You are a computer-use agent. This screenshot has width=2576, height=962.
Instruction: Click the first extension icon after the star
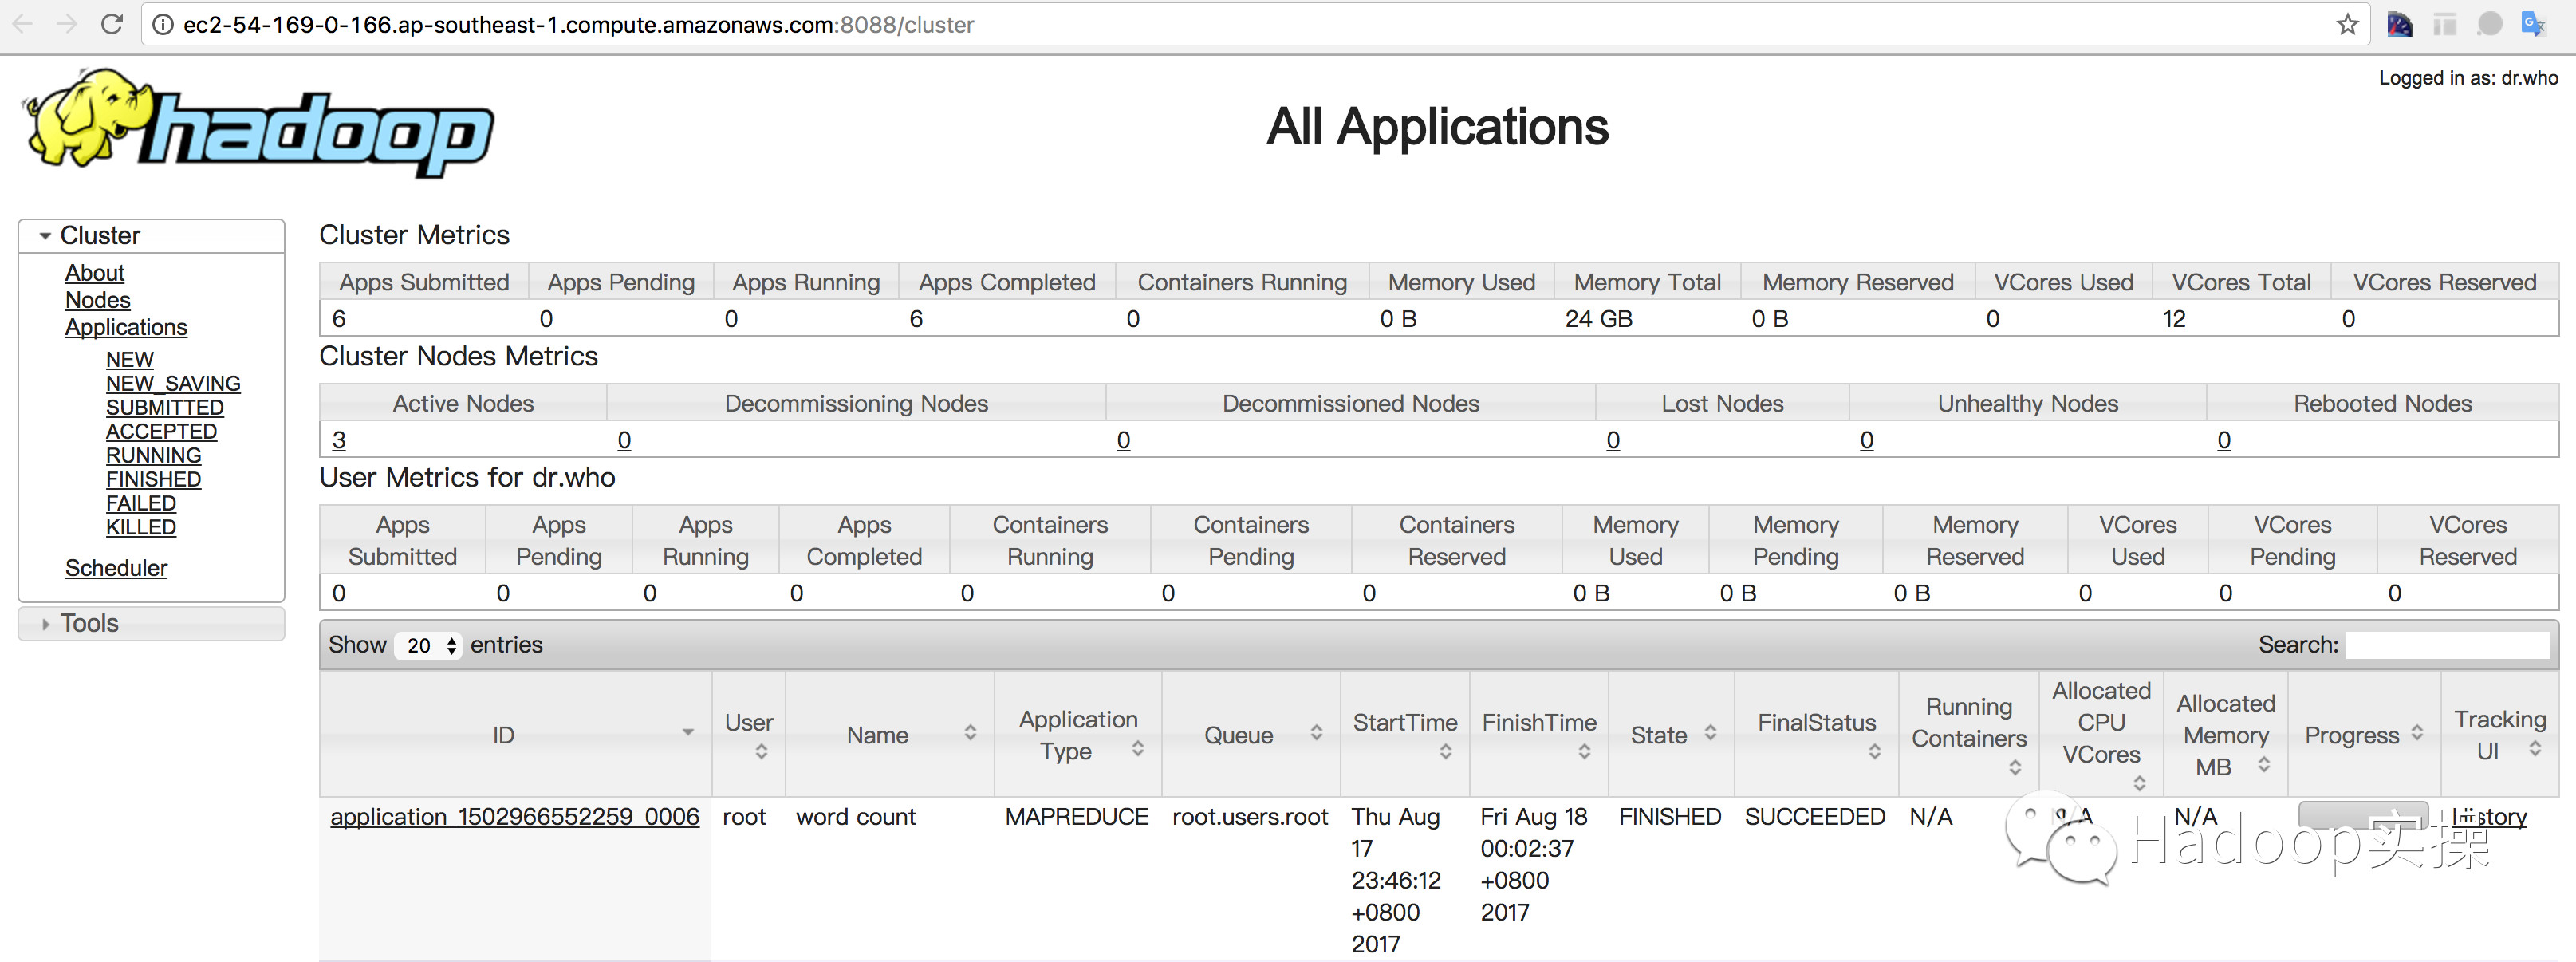click(2400, 24)
